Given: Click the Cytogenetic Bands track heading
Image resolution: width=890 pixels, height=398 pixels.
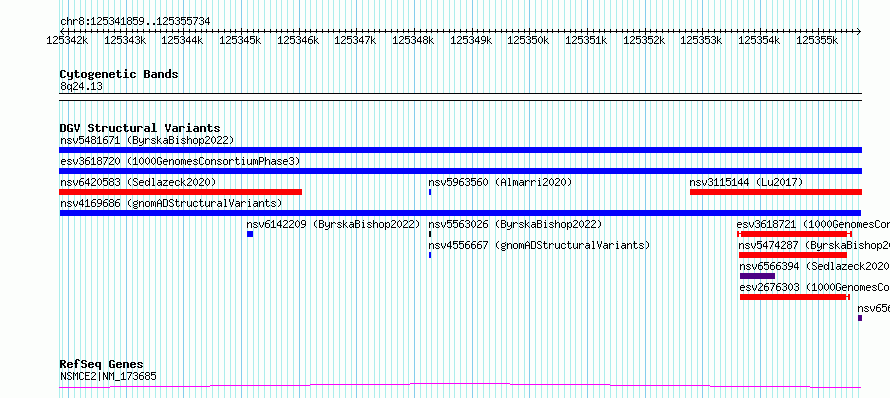Looking at the screenshot, I should click(119, 74).
